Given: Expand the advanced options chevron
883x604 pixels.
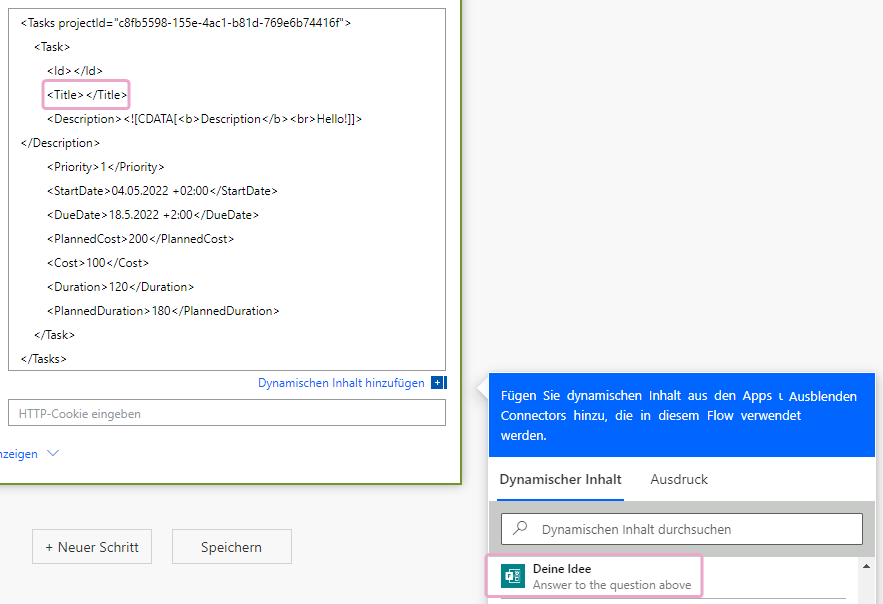Looking at the screenshot, I should pos(53,453).
